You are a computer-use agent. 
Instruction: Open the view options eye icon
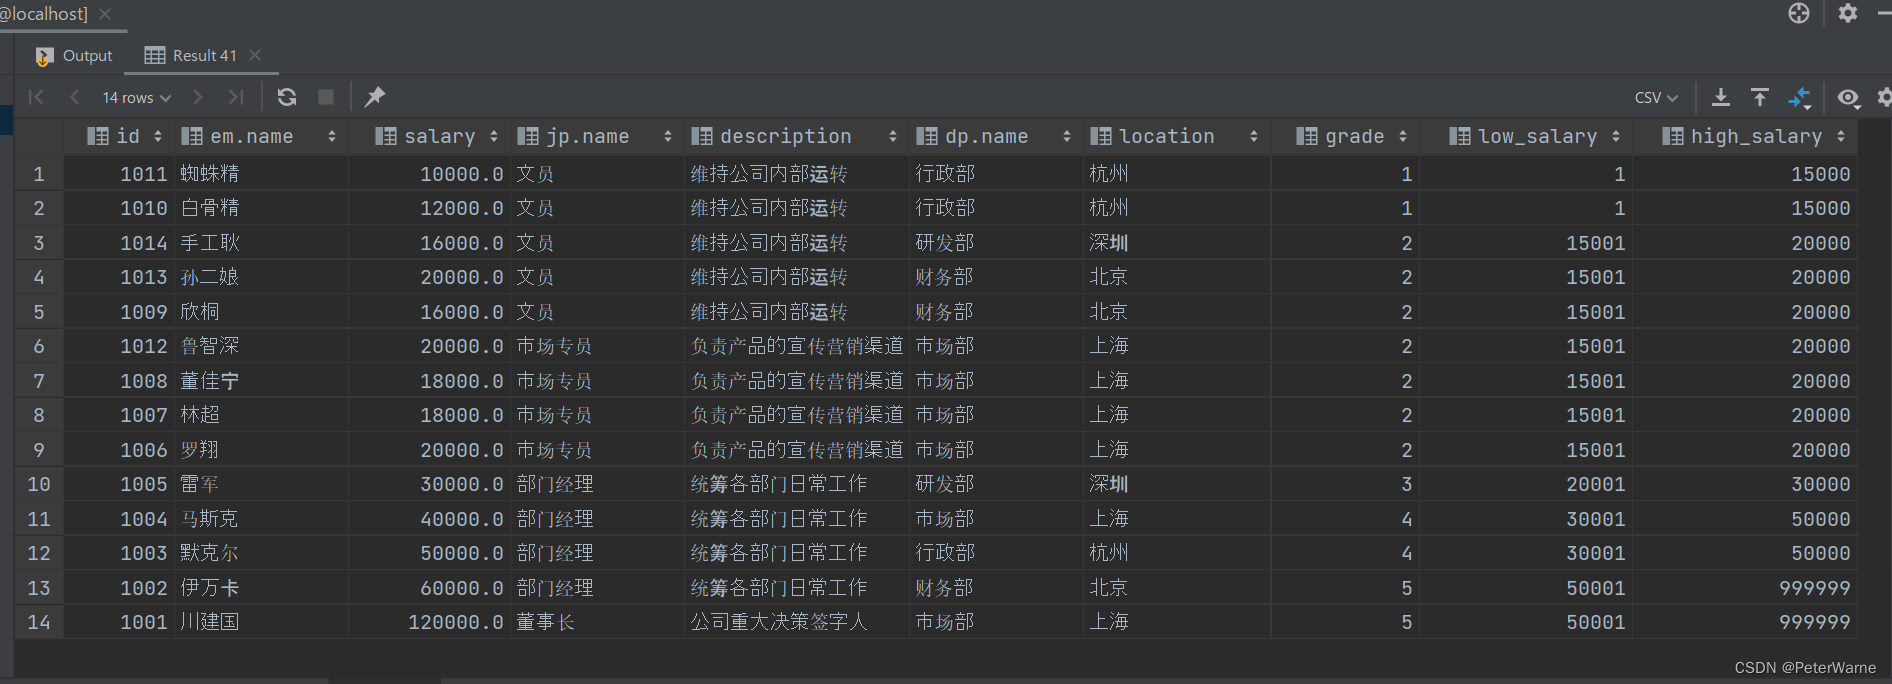tap(1848, 98)
